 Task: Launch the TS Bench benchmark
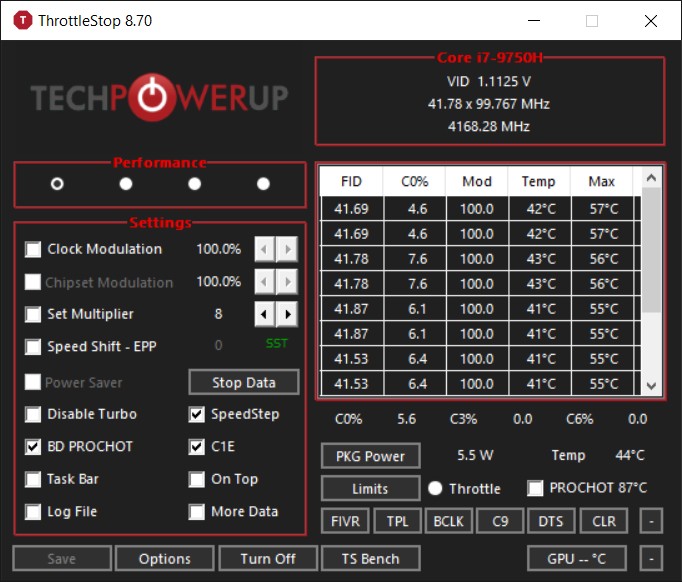tap(371, 558)
